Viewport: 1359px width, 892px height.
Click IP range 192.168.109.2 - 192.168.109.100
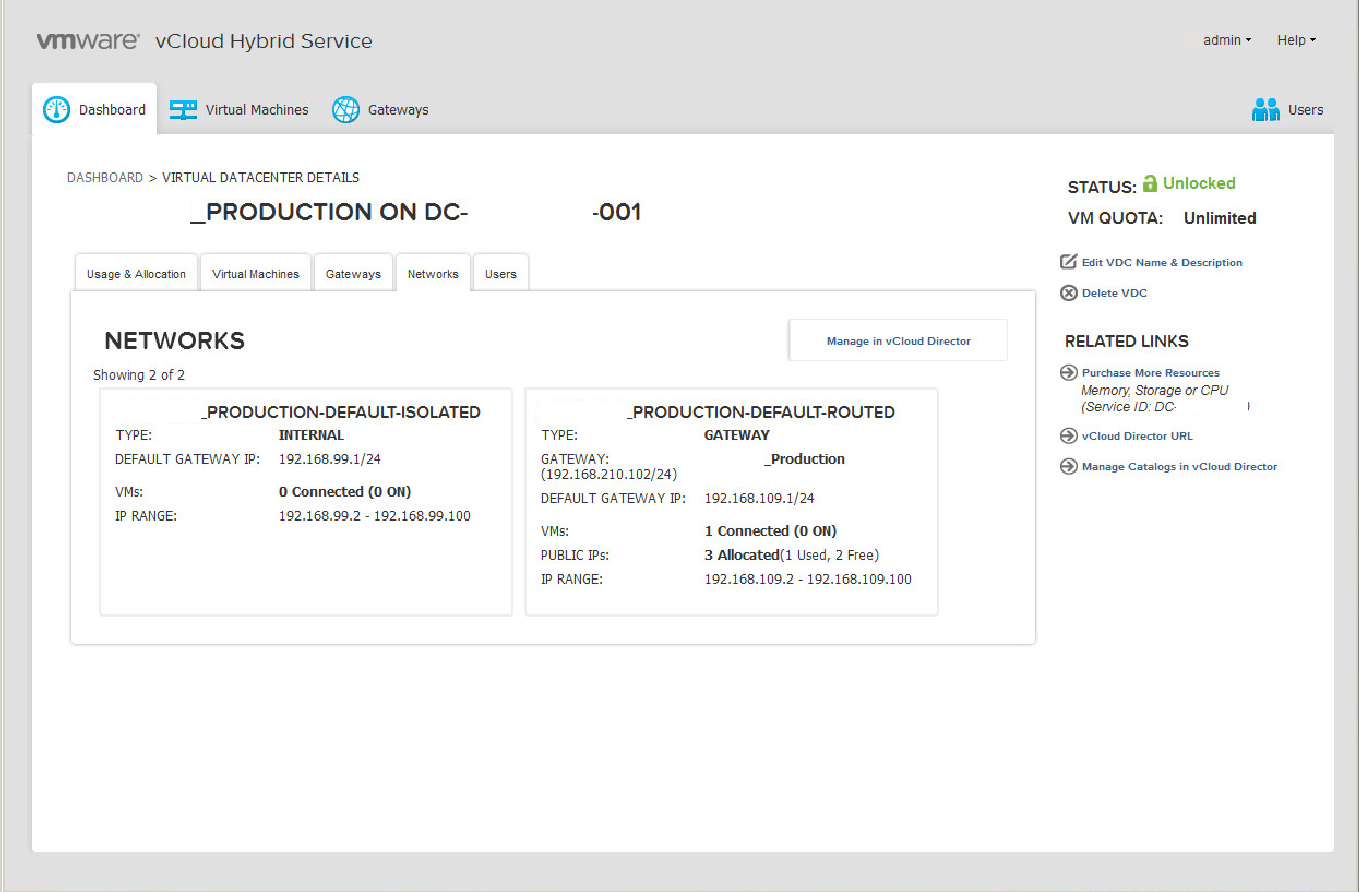coord(808,579)
